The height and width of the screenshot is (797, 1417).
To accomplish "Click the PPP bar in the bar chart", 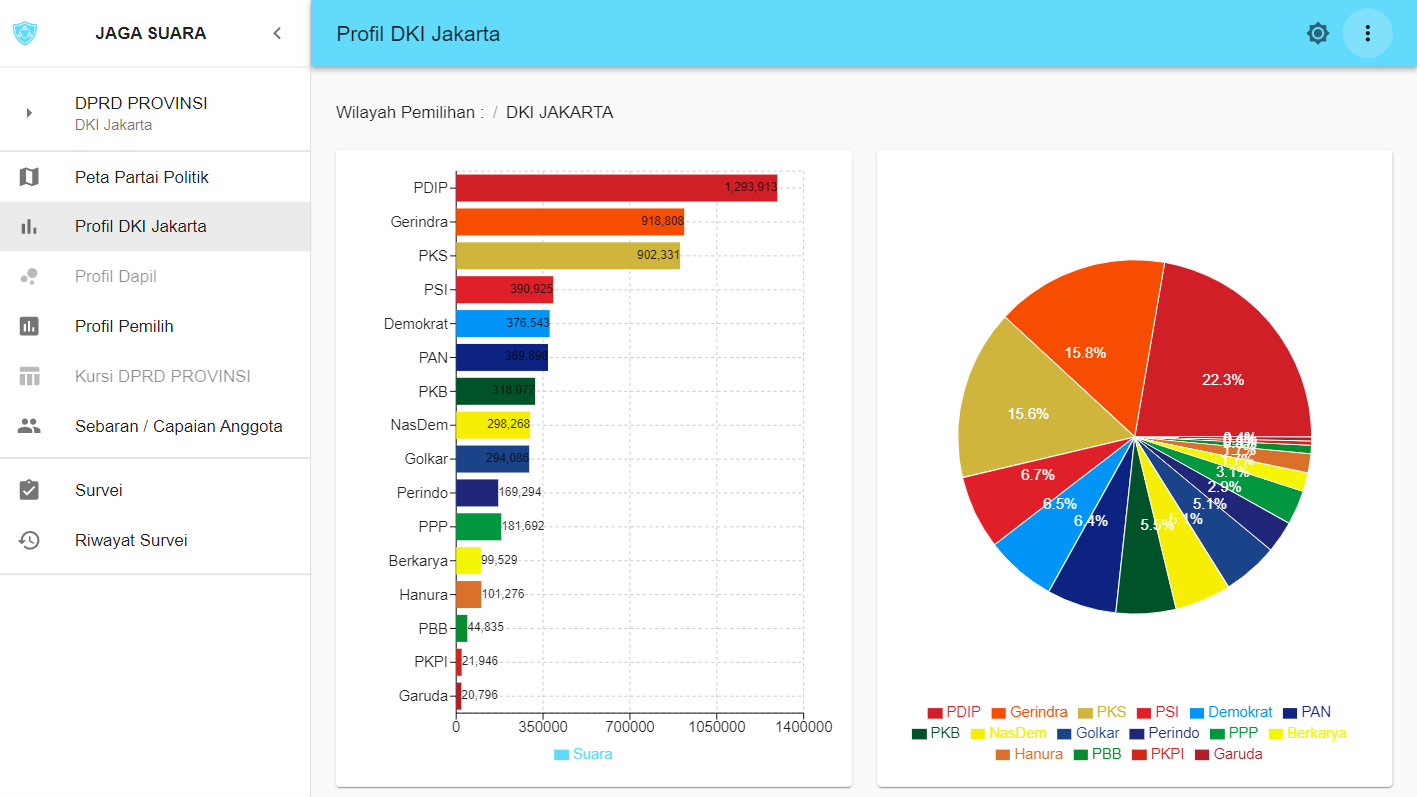I will click(x=478, y=526).
